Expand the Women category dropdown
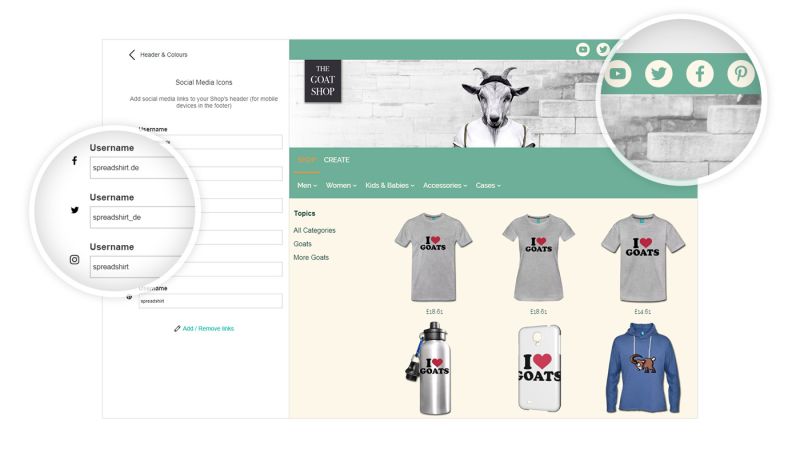800x457 pixels. tap(341, 185)
